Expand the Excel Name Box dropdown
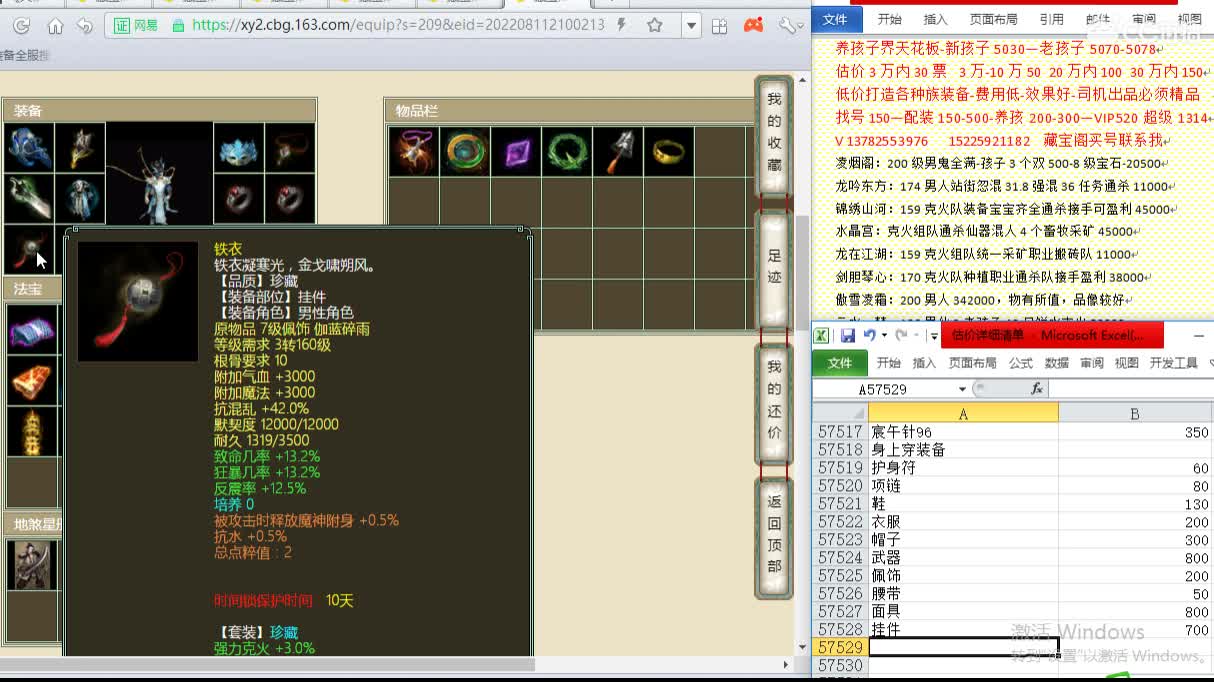This screenshot has height=682, width=1214. [x=962, y=389]
